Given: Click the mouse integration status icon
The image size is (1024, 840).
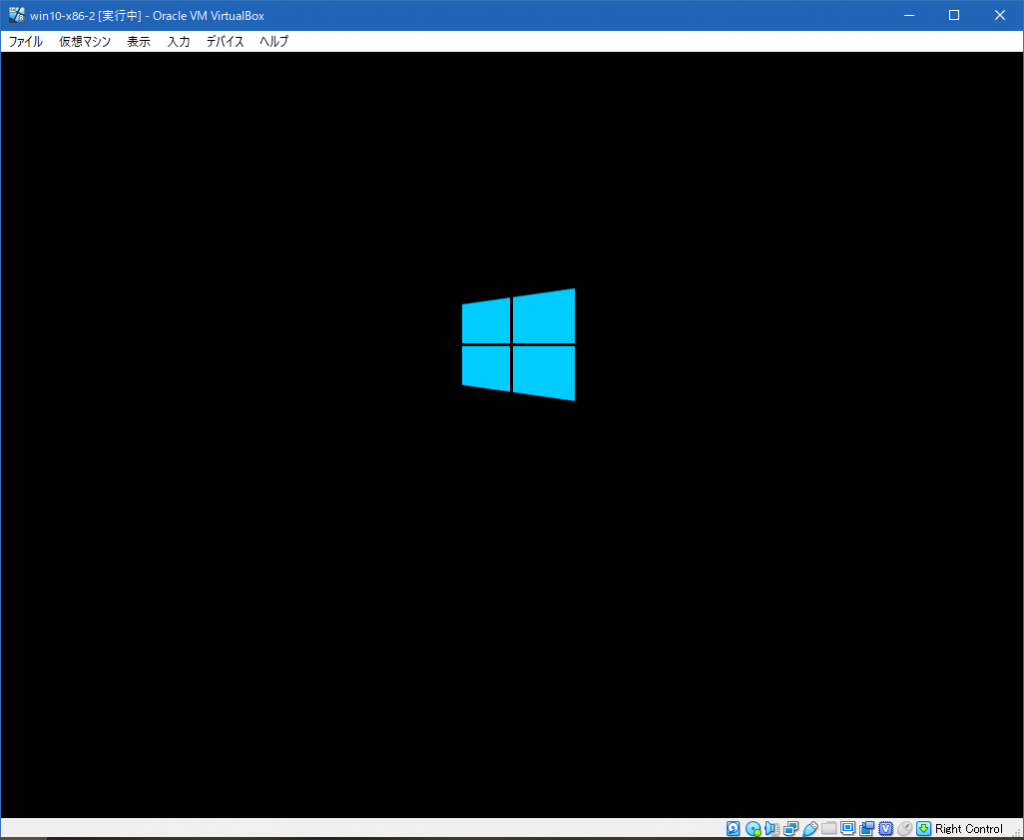Looking at the screenshot, I should tap(905, 829).
